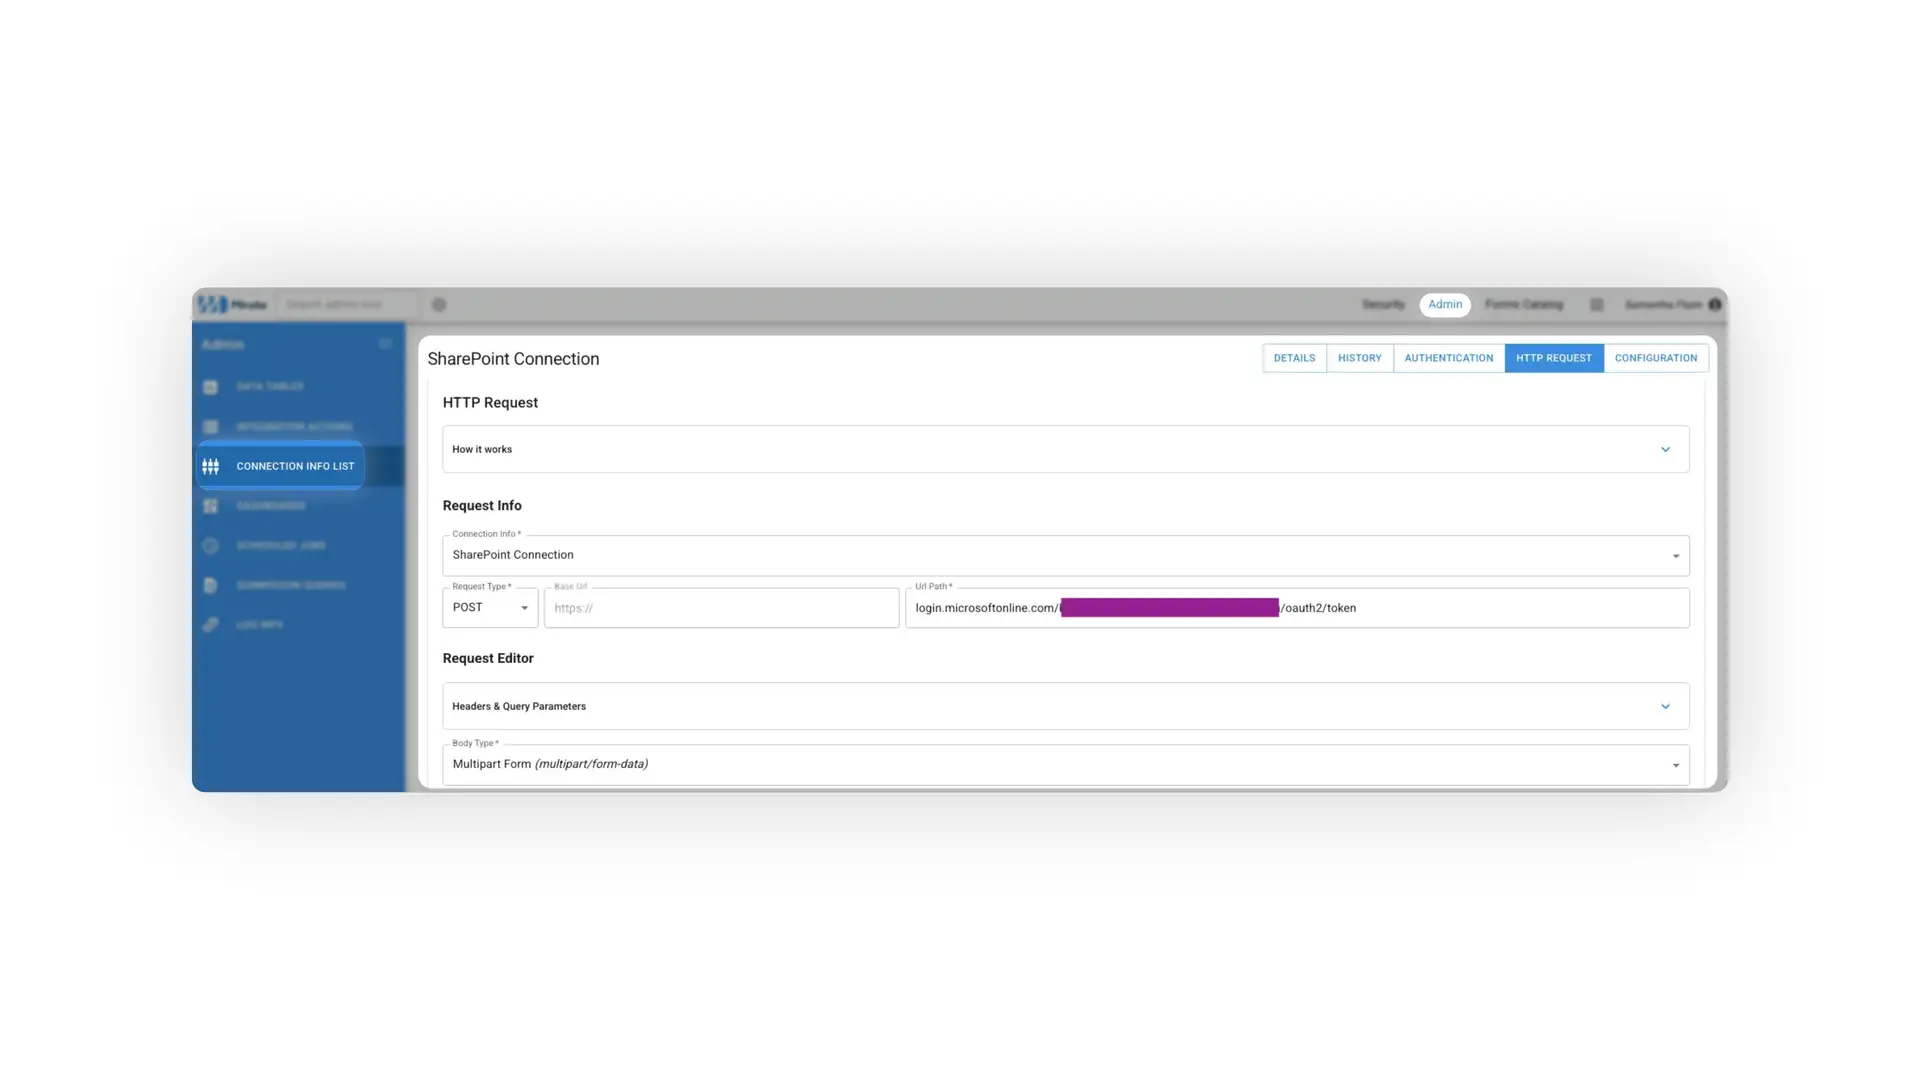Collapse the admin sidebar with the toggle icon
The width and height of the screenshot is (1920, 1080).
pyautogui.click(x=385, y=343)
